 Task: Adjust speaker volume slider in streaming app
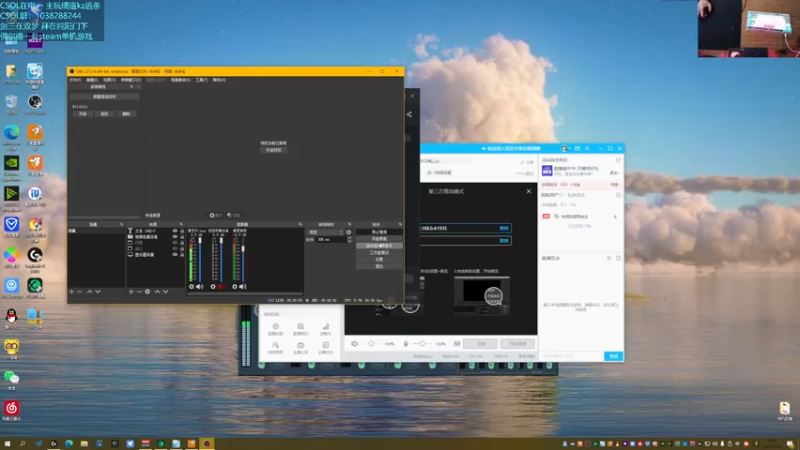(373, 344)
